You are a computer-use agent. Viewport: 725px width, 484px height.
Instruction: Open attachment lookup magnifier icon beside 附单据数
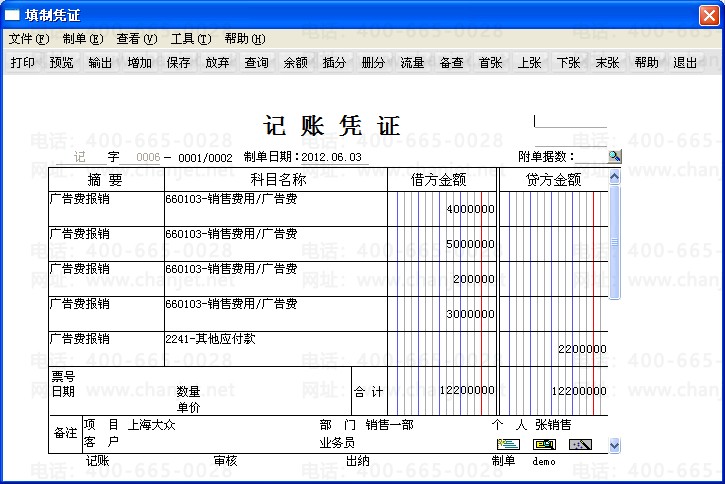[614, 157]
